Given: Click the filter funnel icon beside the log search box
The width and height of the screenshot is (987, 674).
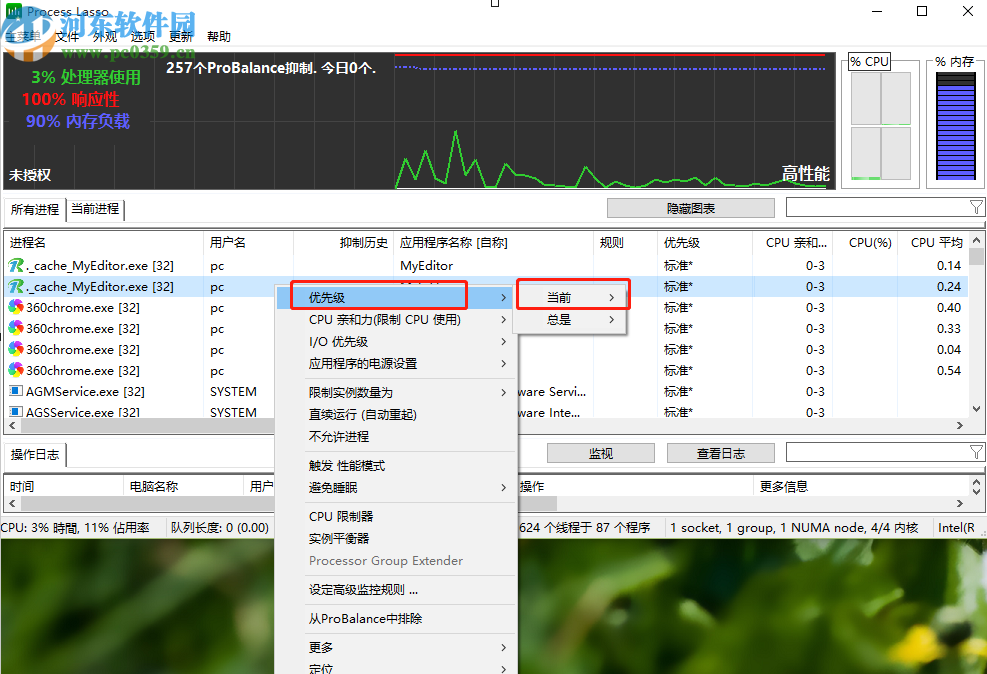Looking at the screenshot, I should 976,452.
